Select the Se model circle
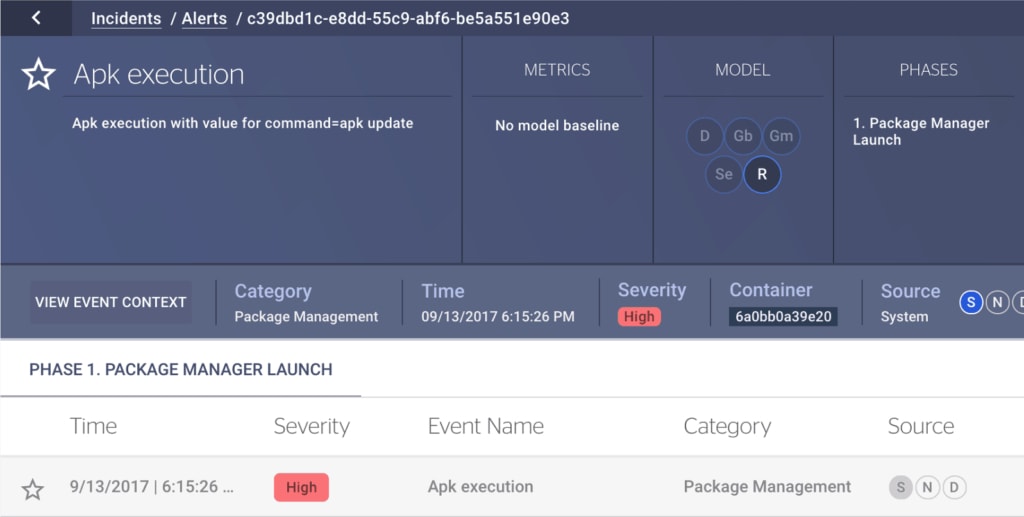The width and height of the screenshot is (1024, 517). (724, 174)
